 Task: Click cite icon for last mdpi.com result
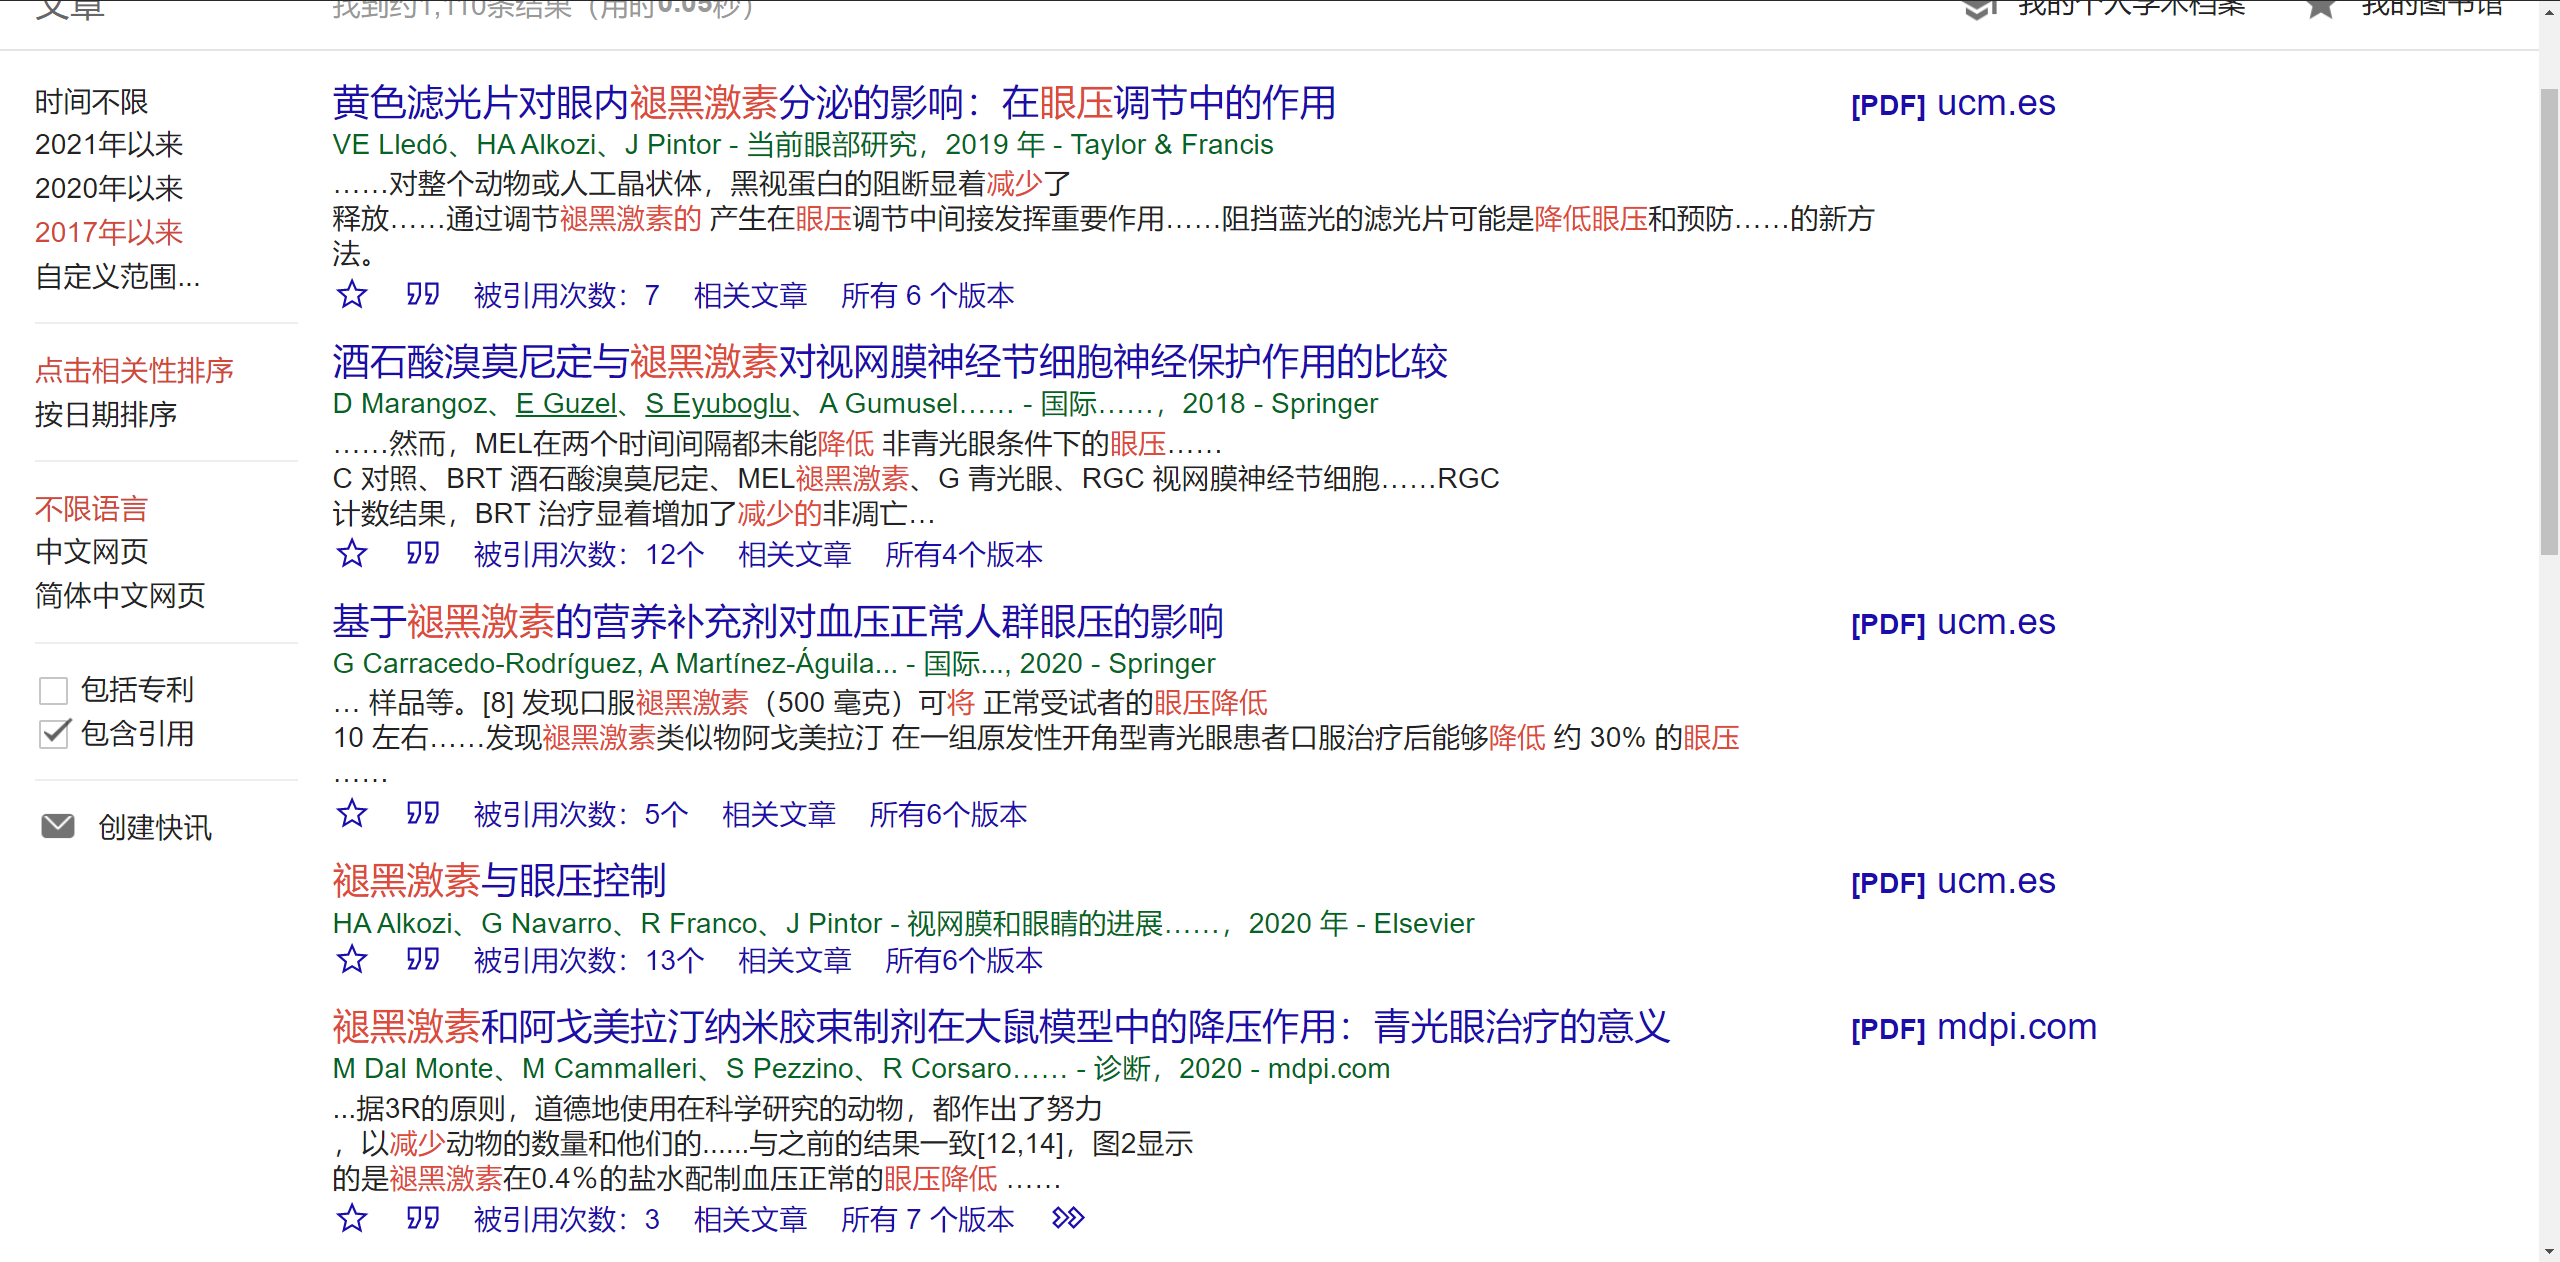click(422, 1218)
